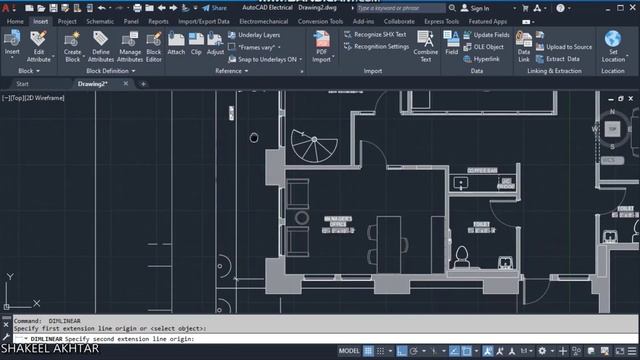Switch to the Project ribbon tab
Viewport: 640px width, 360px height.
coord(67,22)
